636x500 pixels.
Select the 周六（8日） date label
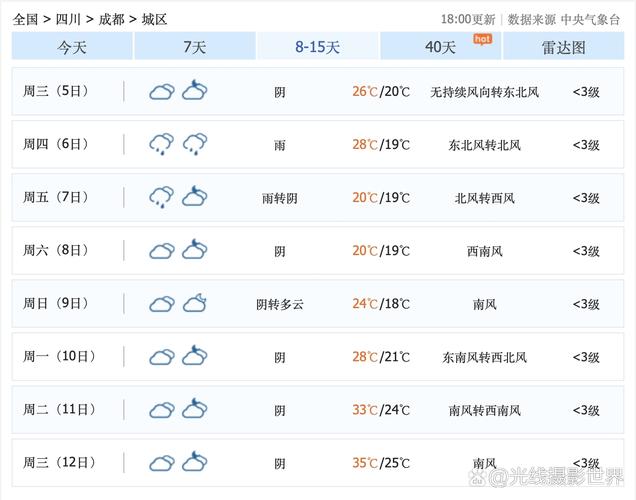56,250
